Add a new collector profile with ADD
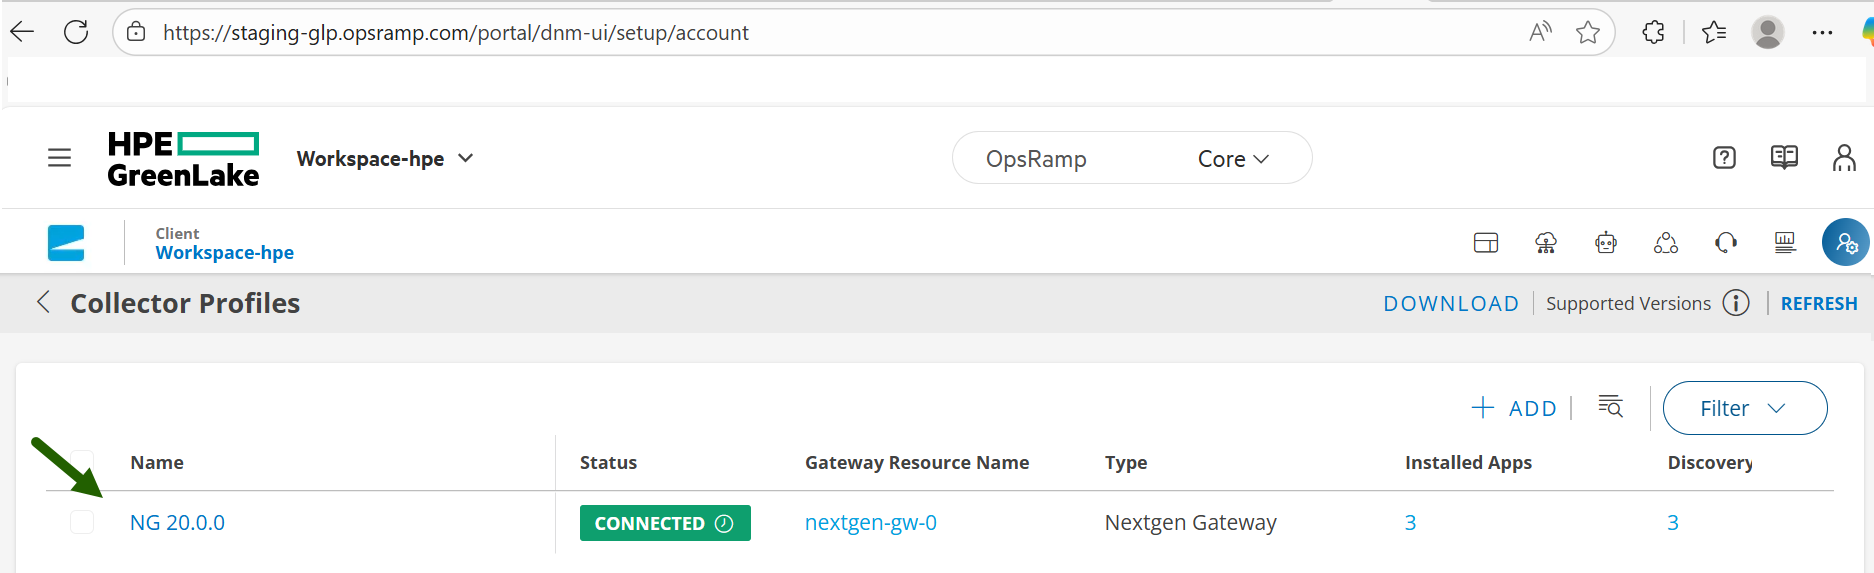Screen dimensions: 1874x573 (x=1514, y=408)
